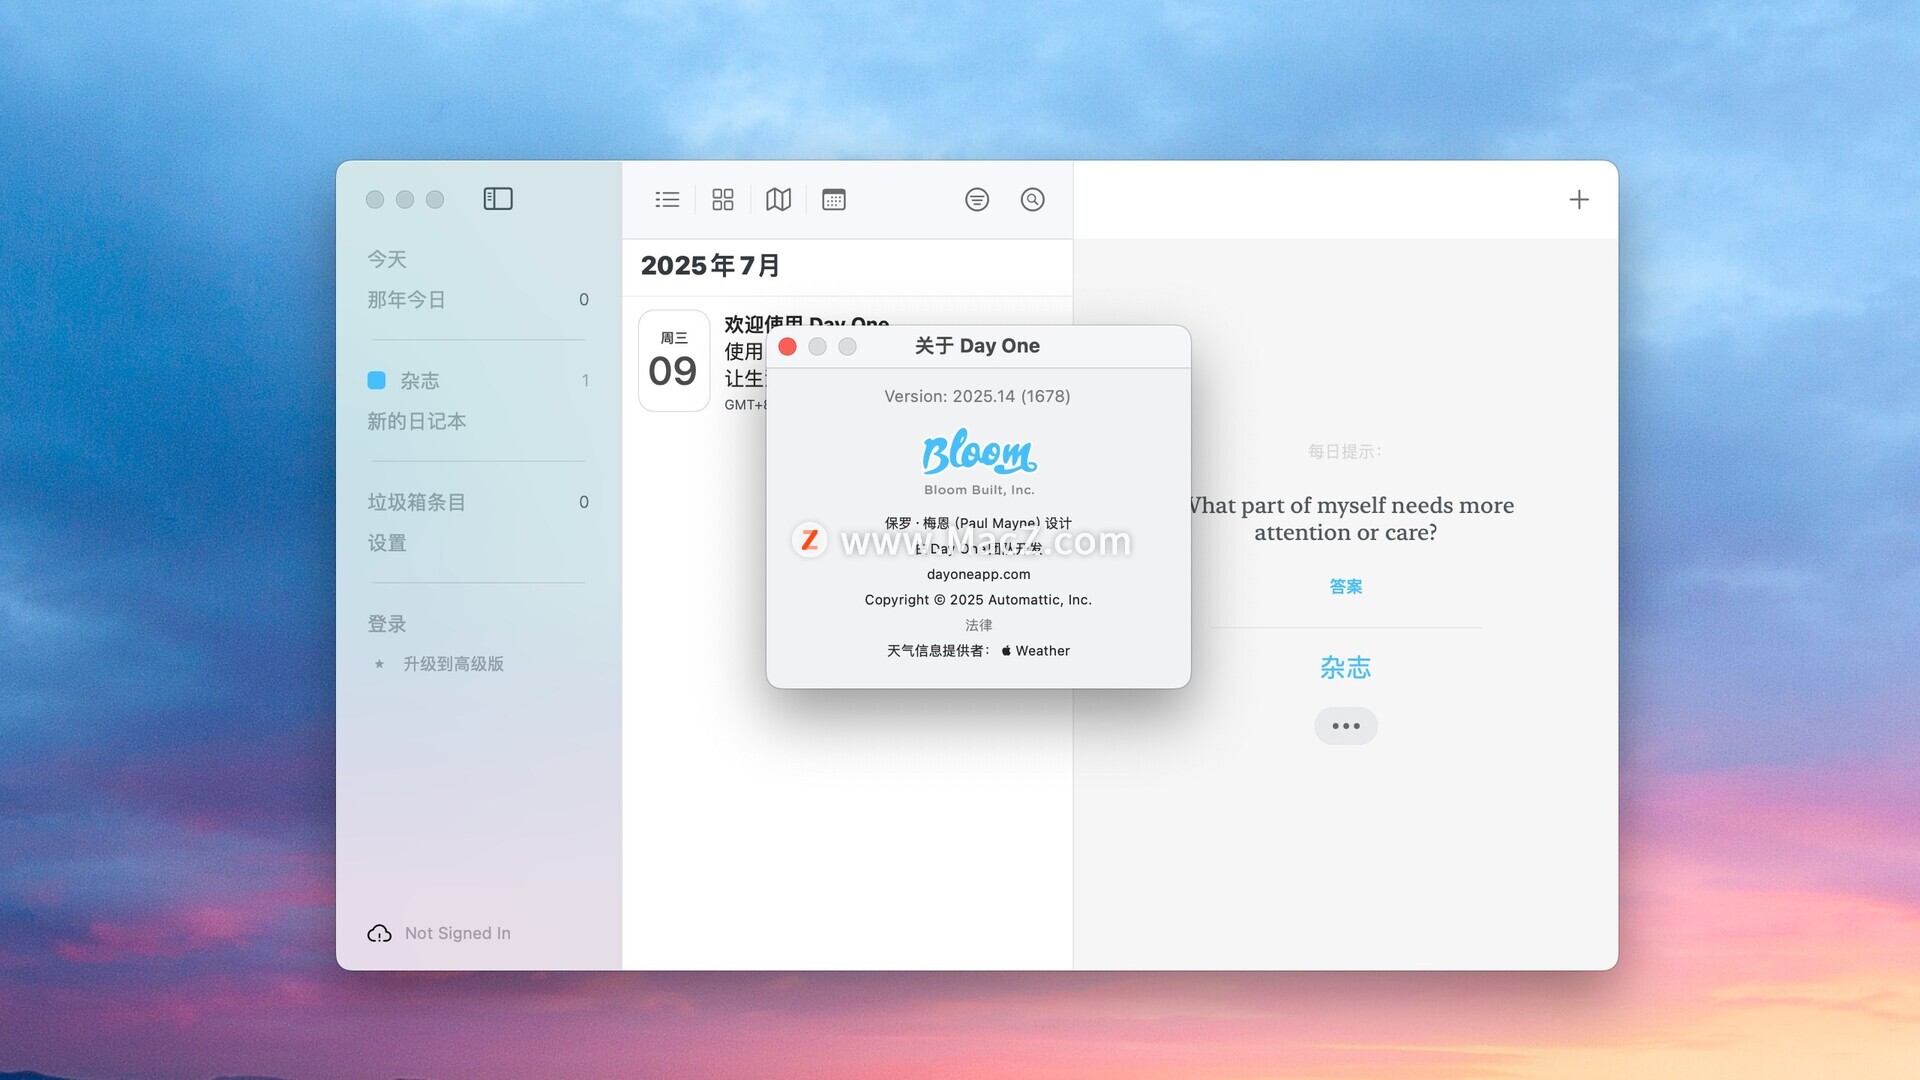Click the cloud sync status icon
Viewport: 1920px width, 1080px height.
379,933
